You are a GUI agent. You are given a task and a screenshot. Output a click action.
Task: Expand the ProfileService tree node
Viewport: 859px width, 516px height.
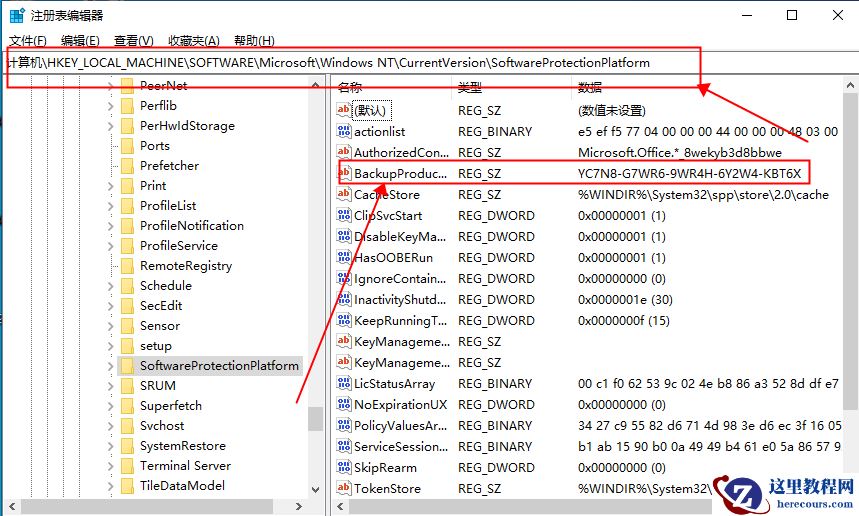(x=111, y=246)
